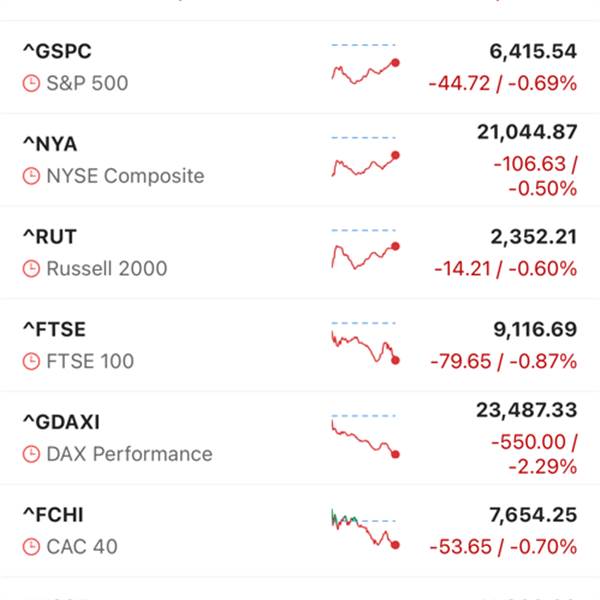Click the clock icon beside FTSE 100

point(31,361)
